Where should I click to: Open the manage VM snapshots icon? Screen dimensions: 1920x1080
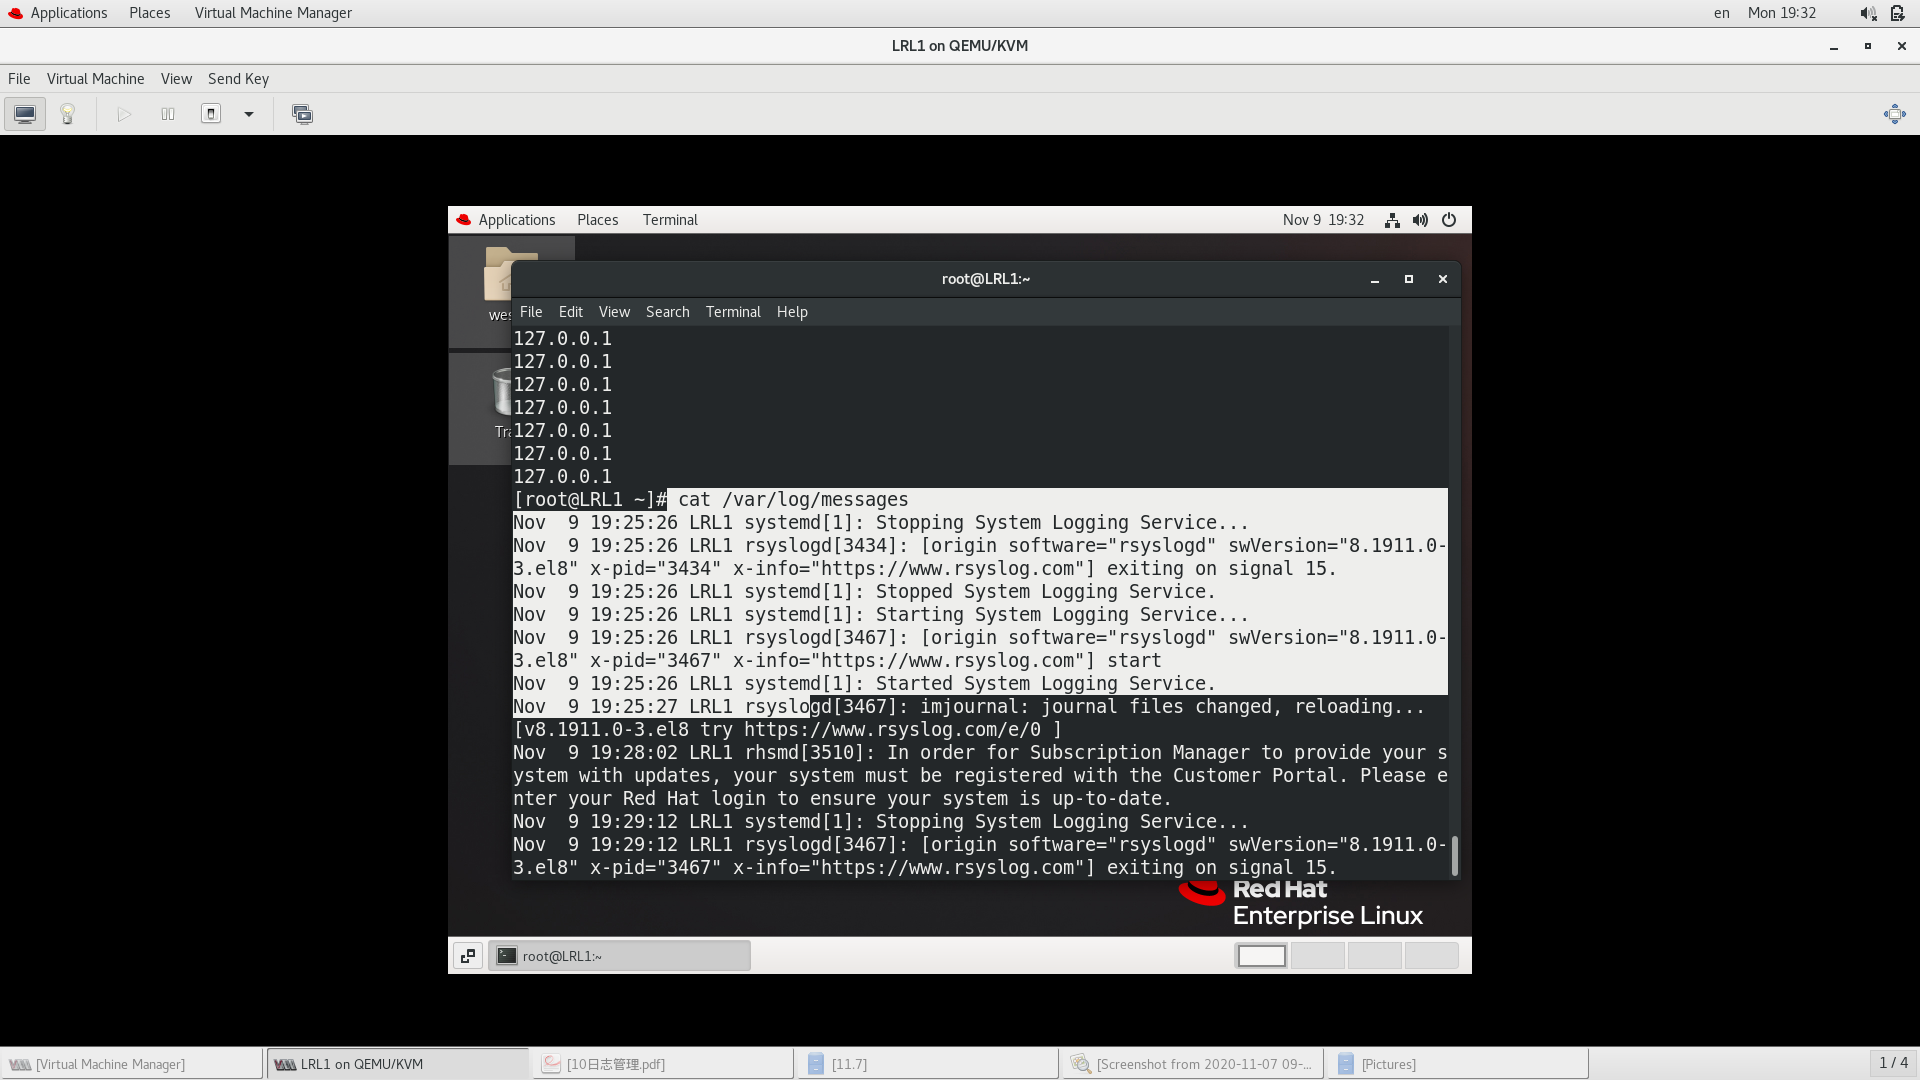coord(302,114)
